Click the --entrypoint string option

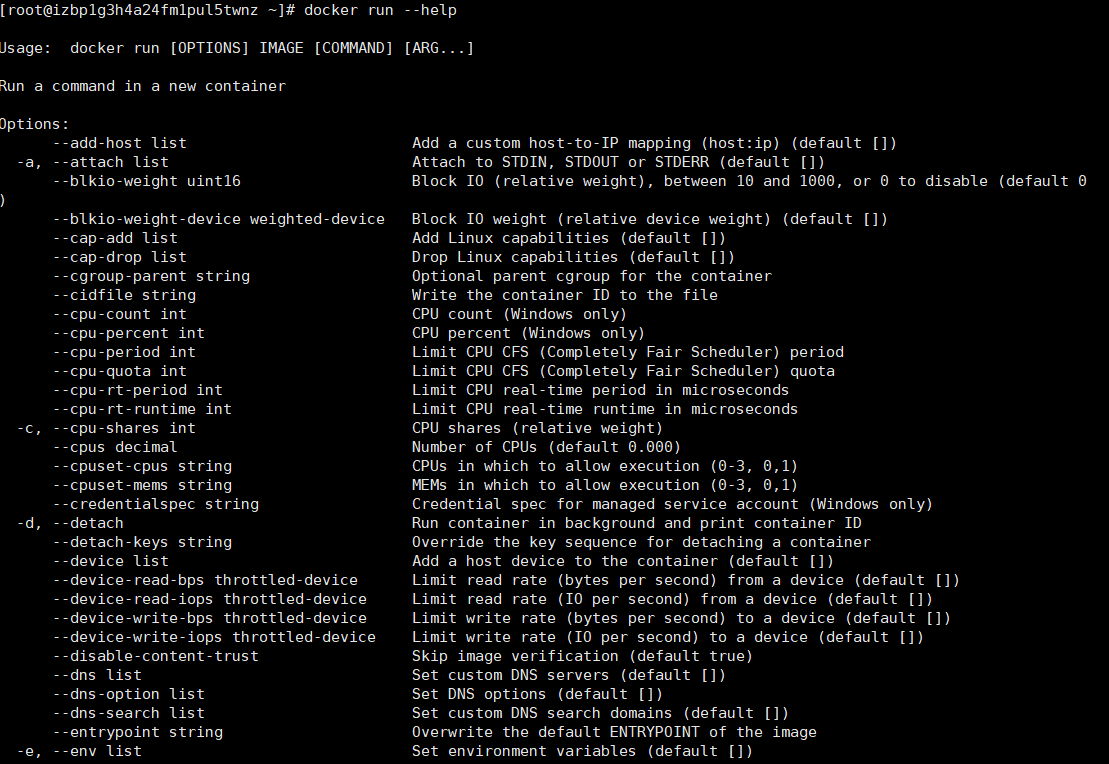point(138,733)
